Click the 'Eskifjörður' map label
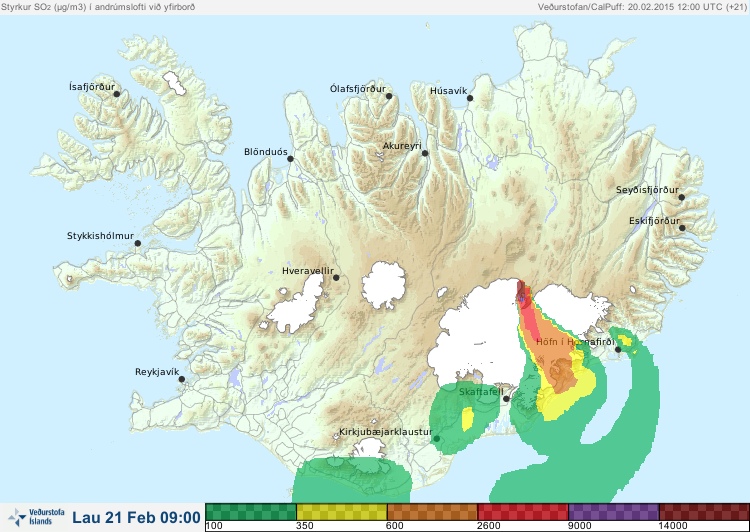 tap(654, 221)
